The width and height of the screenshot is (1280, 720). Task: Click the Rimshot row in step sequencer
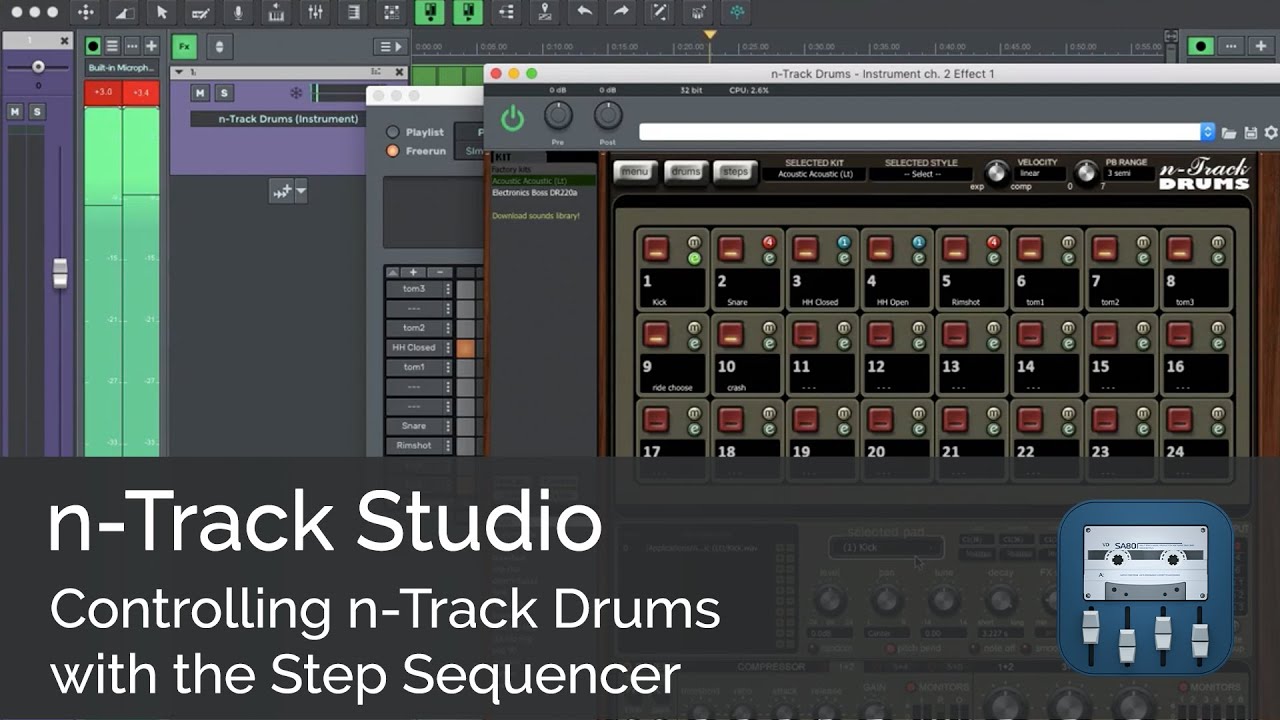[414, 445]
